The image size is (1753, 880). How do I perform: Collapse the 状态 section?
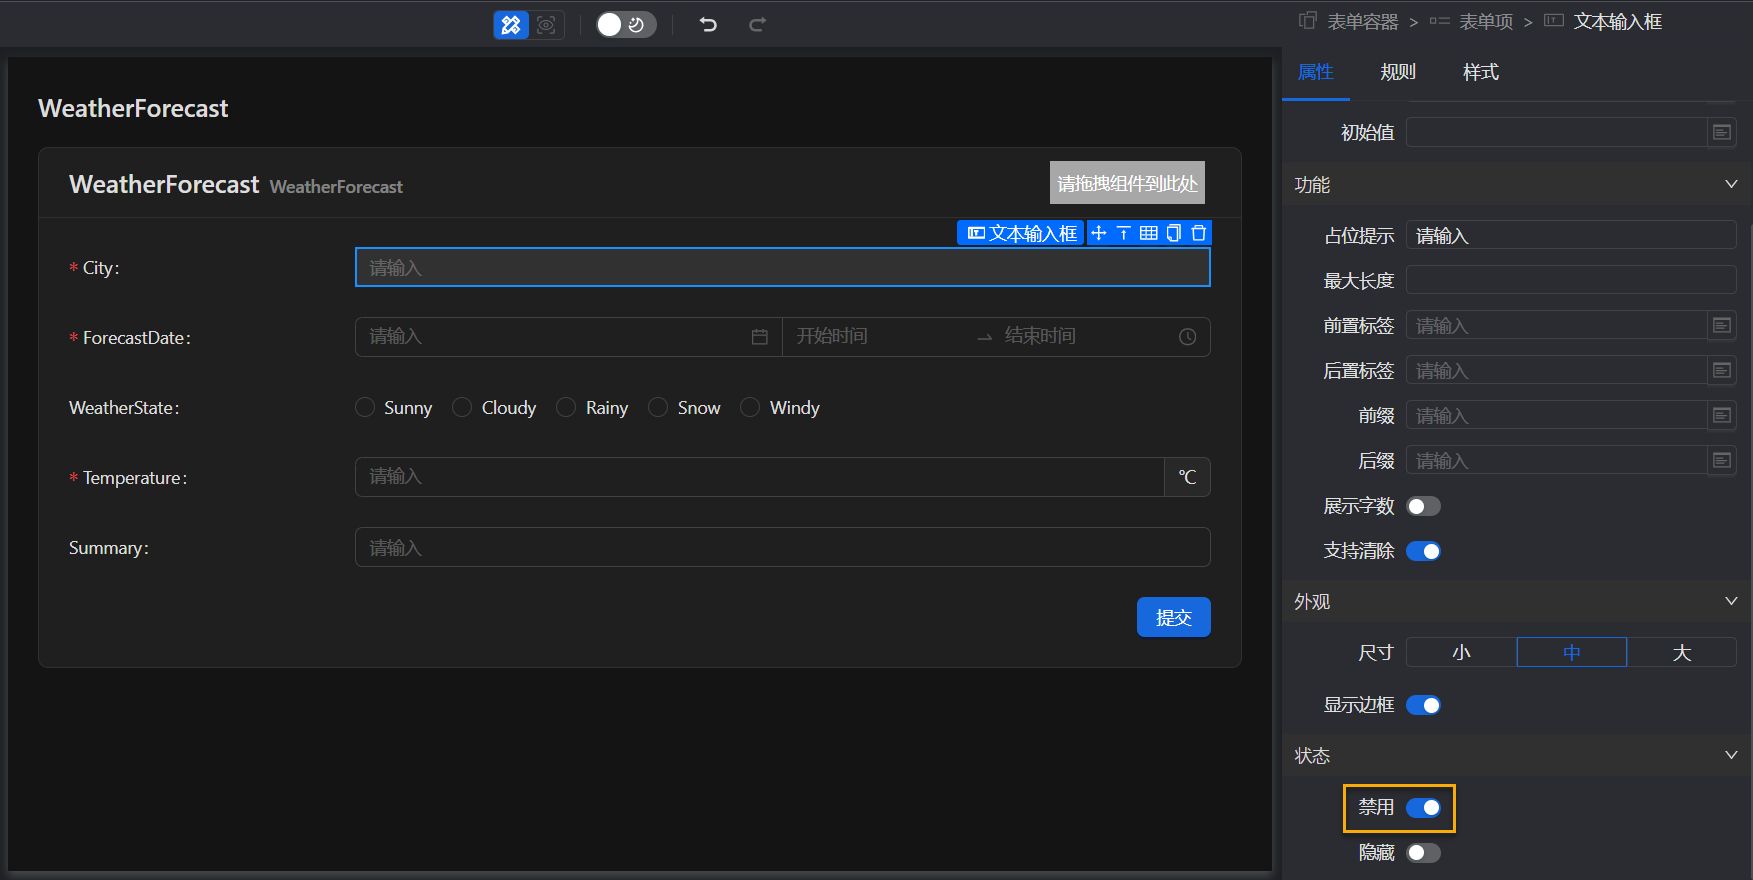point(1731,755)
